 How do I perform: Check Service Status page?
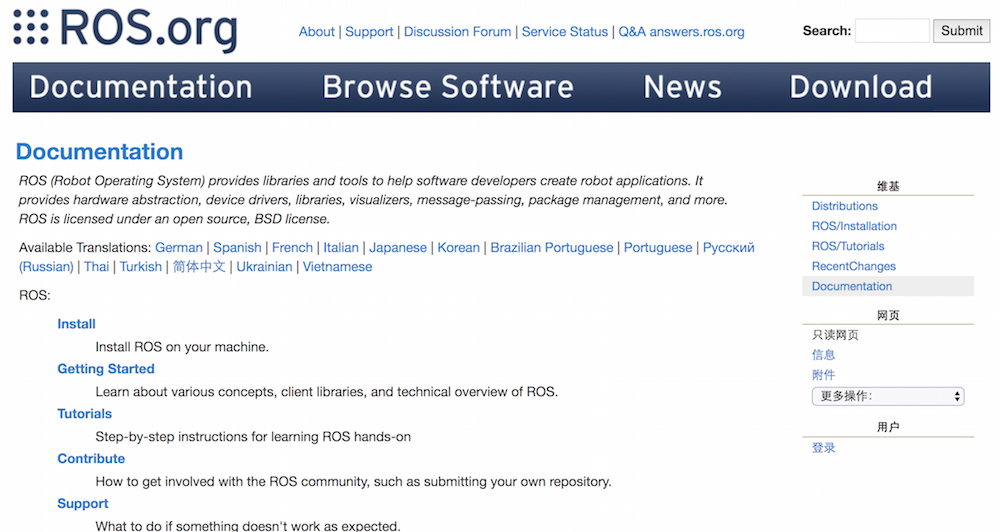click(x=564, y=32)
